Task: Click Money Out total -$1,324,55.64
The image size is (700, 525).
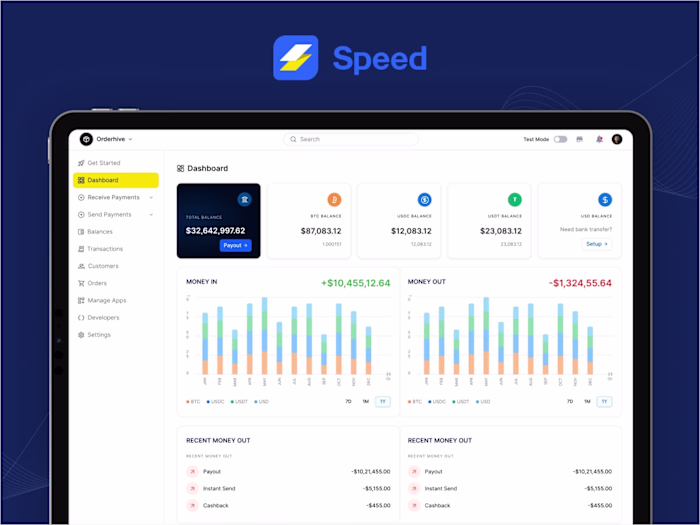Action: tap(580, 283)
